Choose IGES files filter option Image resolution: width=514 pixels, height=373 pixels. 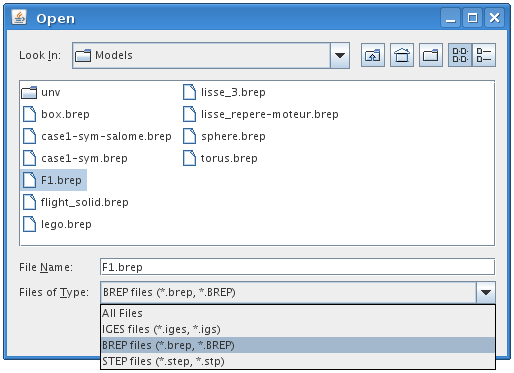tap(298, 329)
